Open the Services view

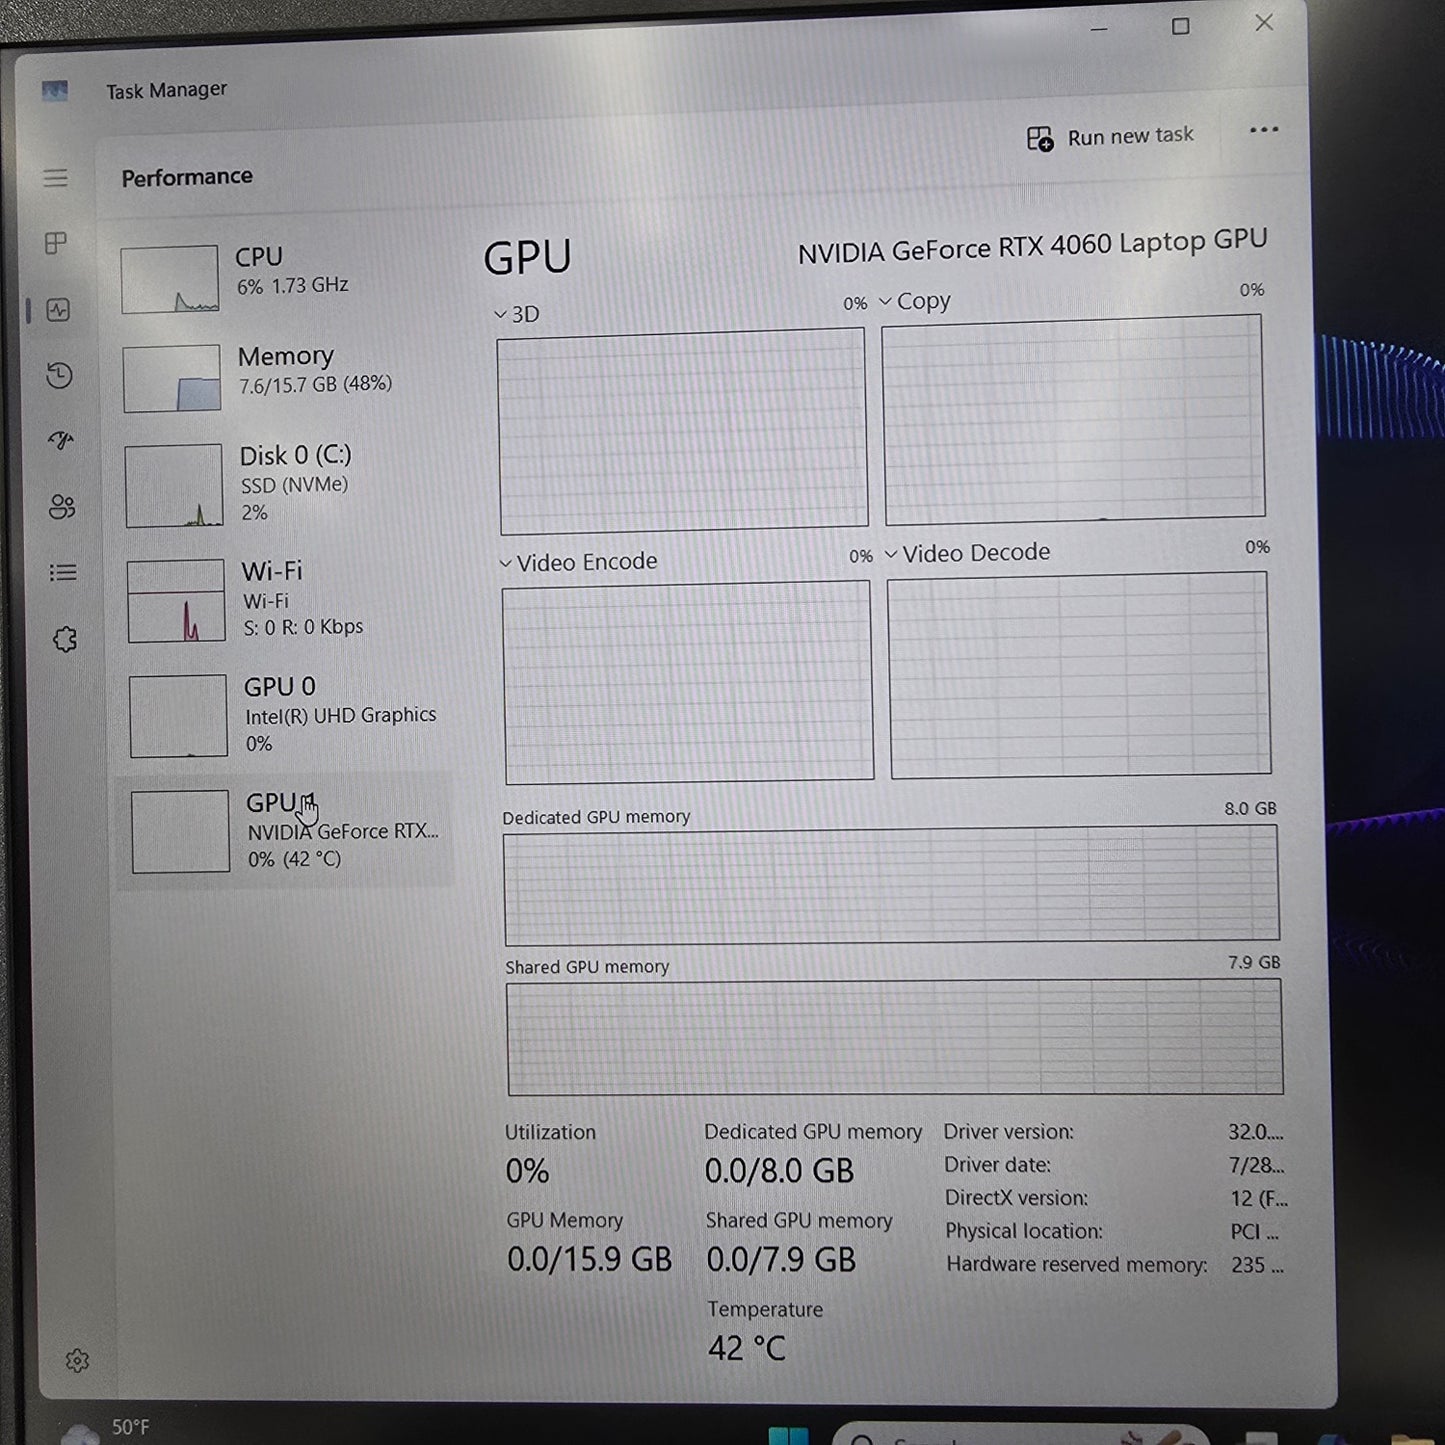coord(65,640)
